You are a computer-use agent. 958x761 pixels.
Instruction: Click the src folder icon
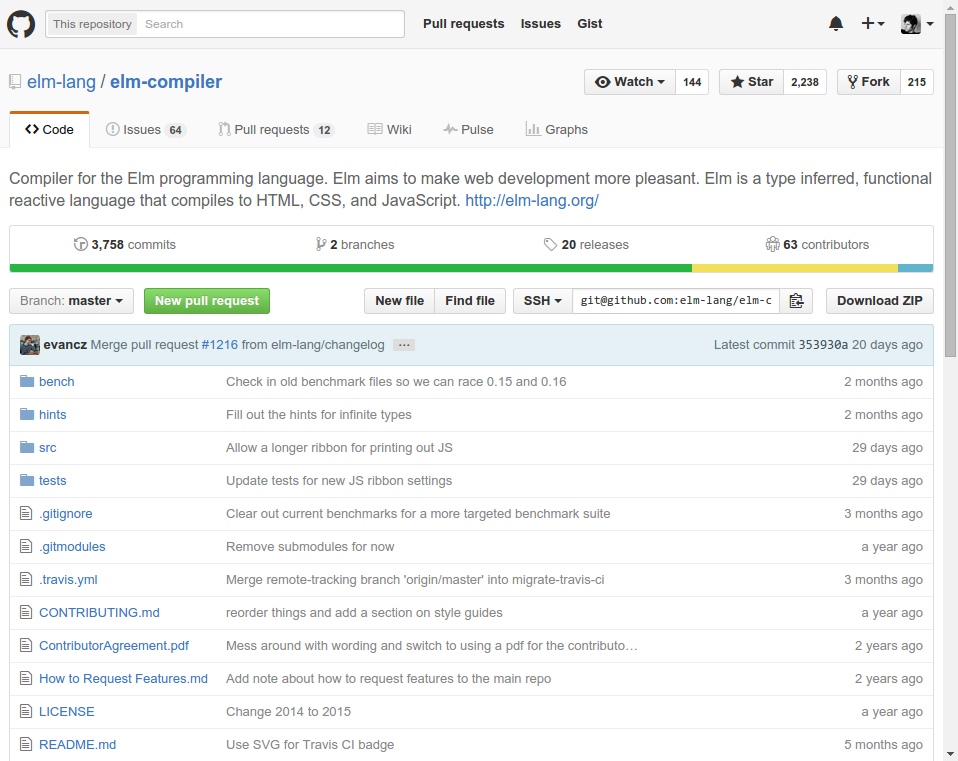click(27, 447)
